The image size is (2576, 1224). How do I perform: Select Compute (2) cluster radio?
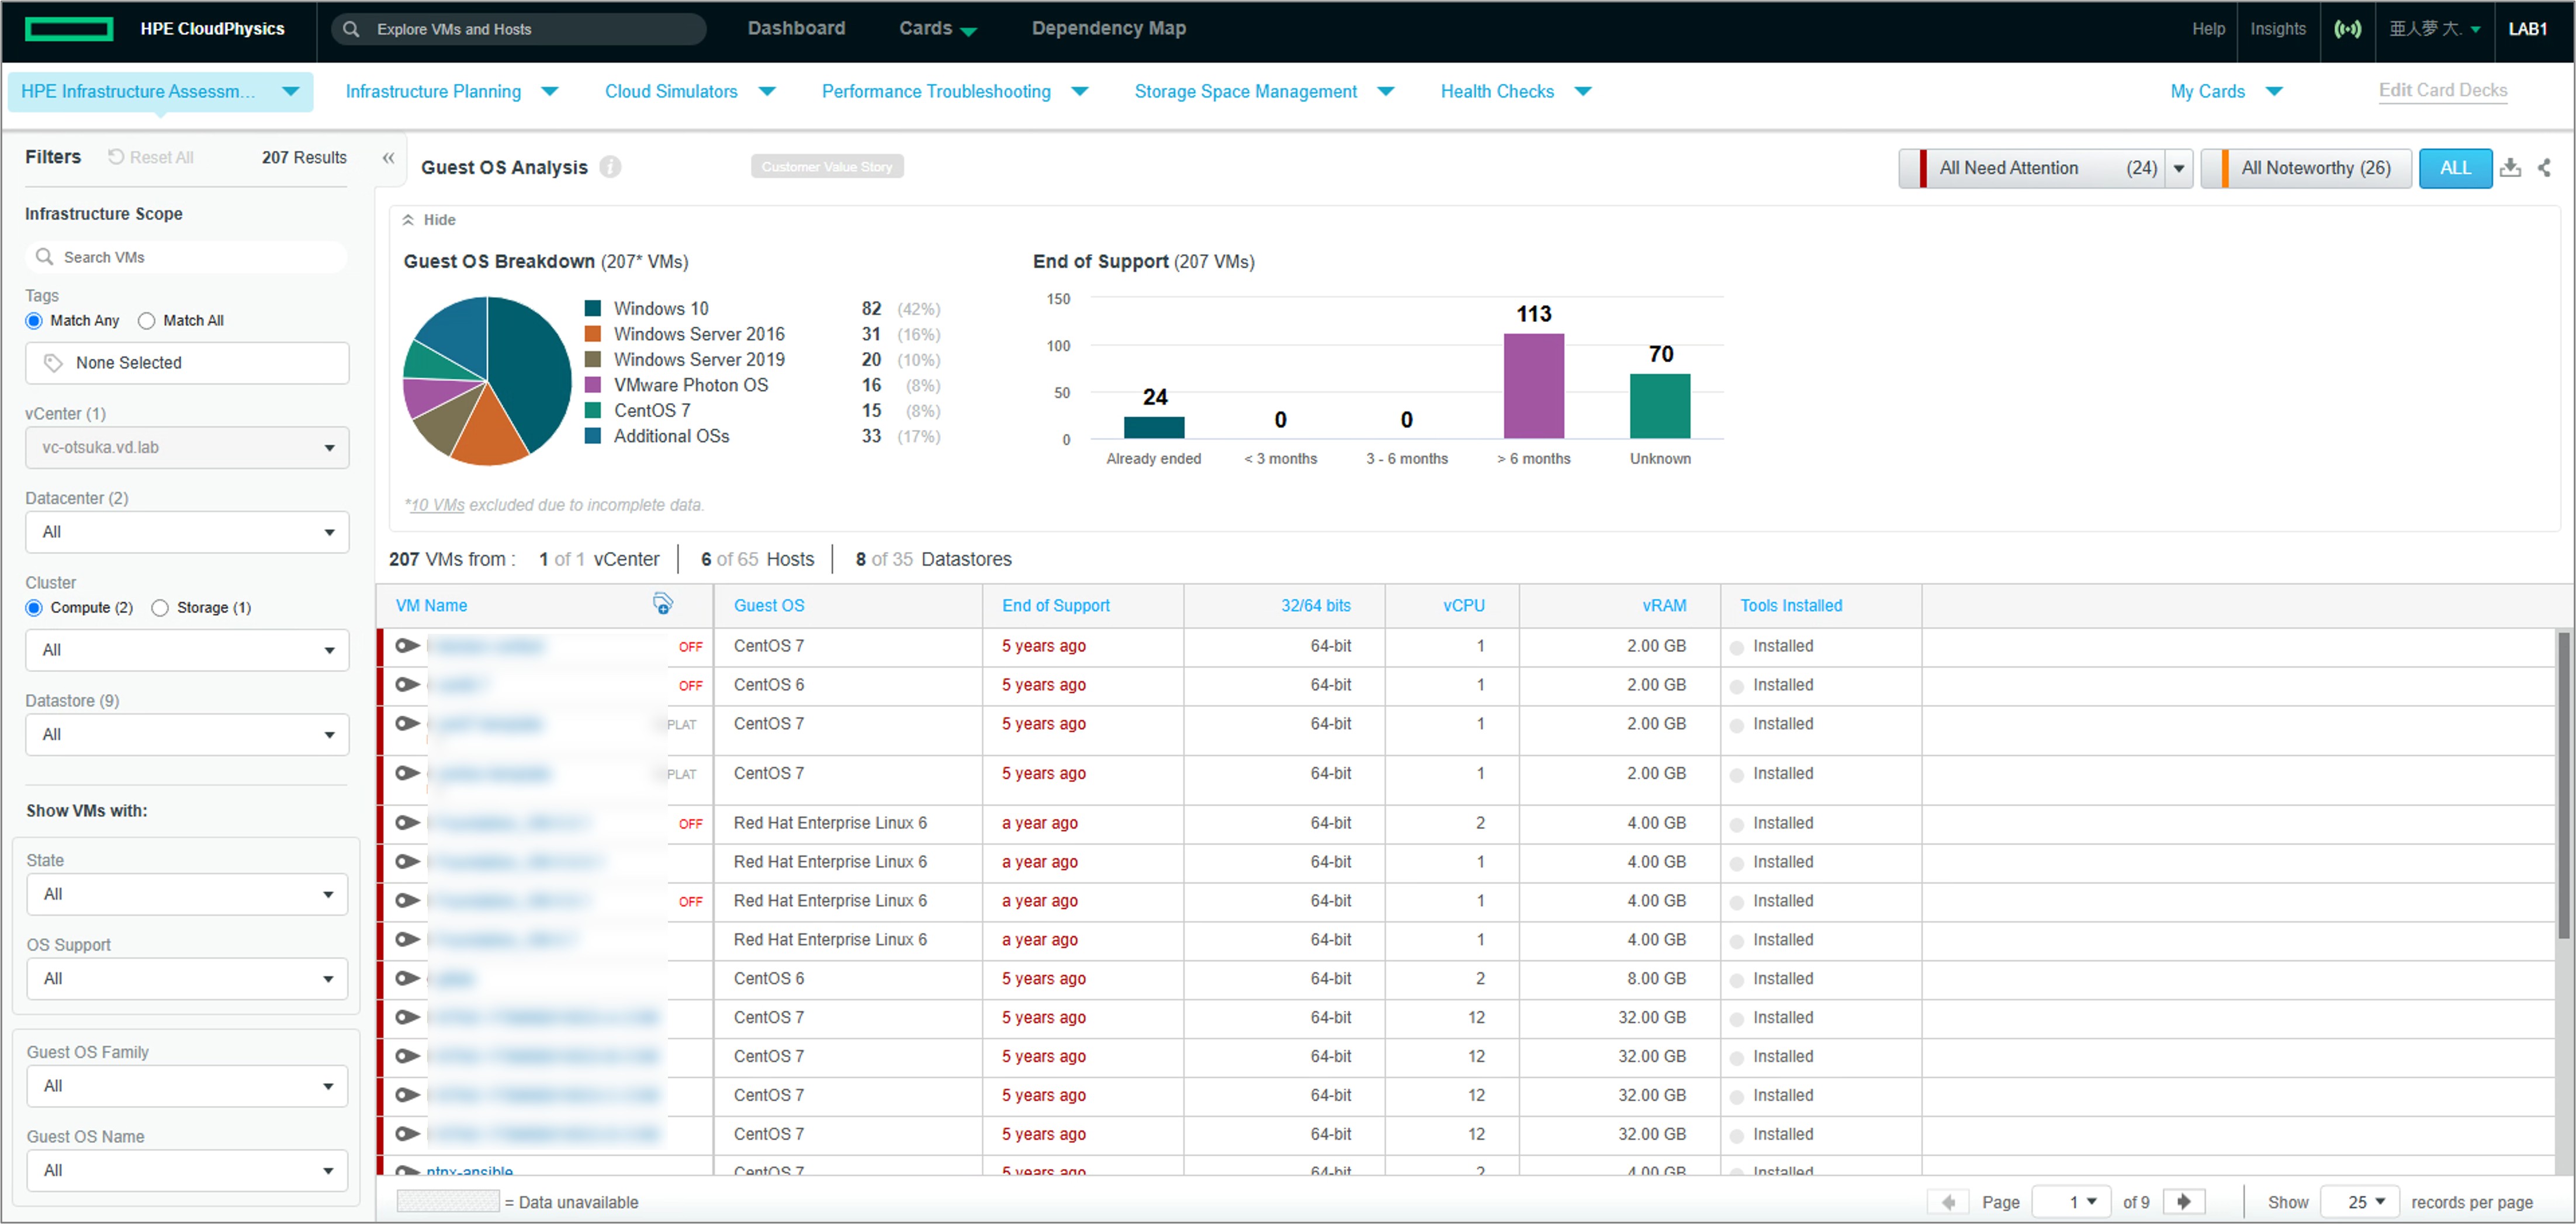[34, 608]
